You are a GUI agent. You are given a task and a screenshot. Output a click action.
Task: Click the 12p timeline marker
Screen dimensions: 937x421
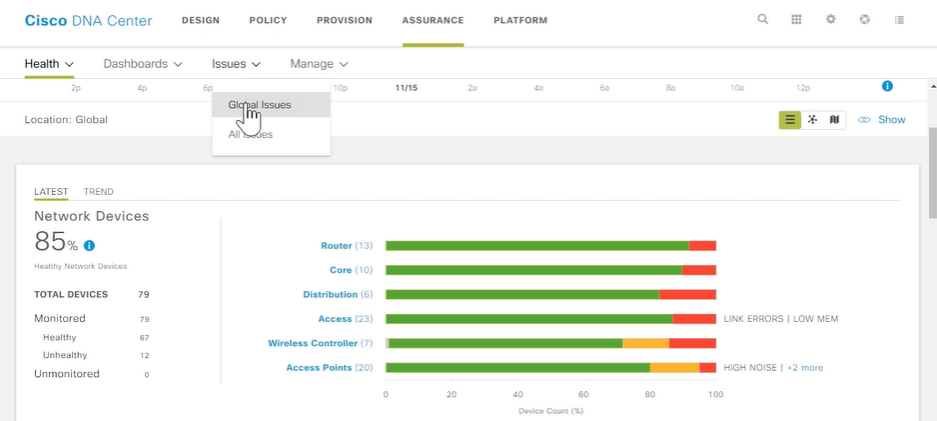coord(803,88)
